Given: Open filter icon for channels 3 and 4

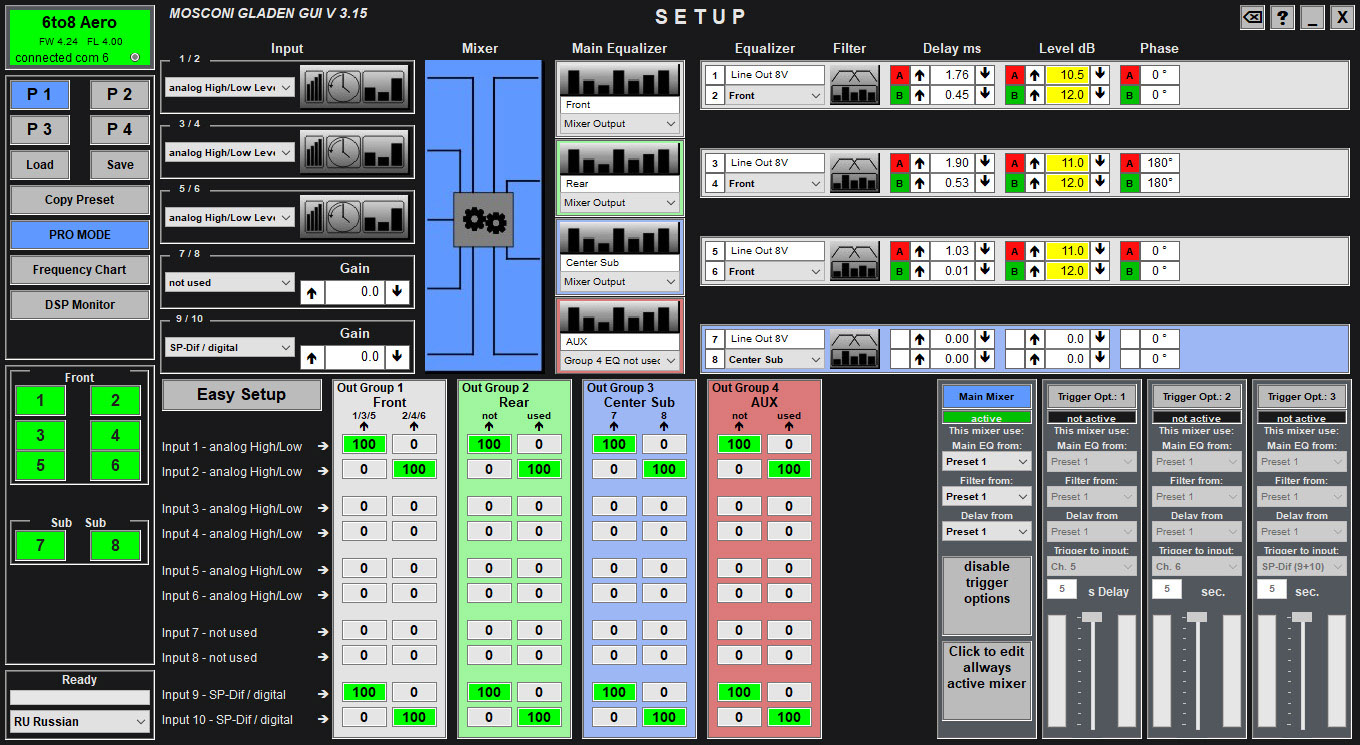Looking at the screenshot, I should tap(855, 173).
